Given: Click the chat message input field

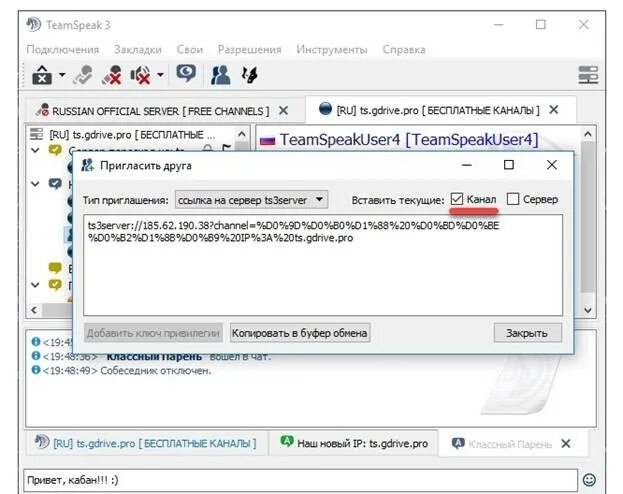Looking at the screenshot, I should click(300, 480).
